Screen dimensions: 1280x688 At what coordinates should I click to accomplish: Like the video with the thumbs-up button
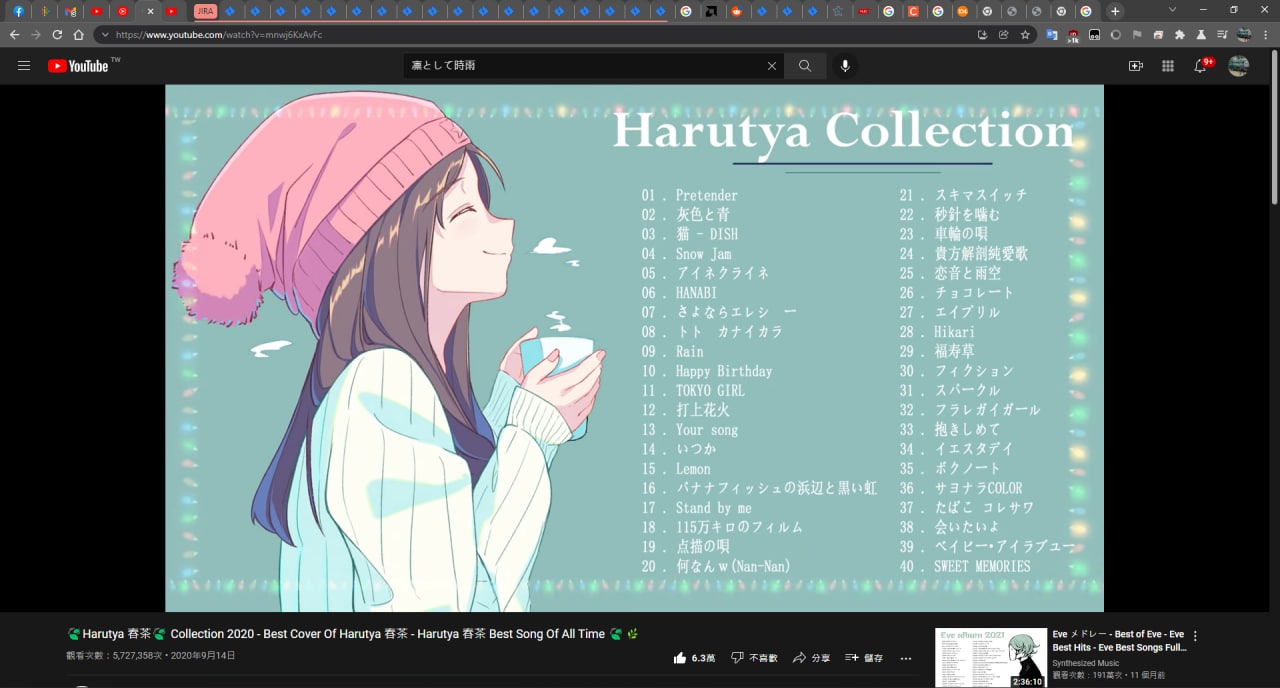694,658
